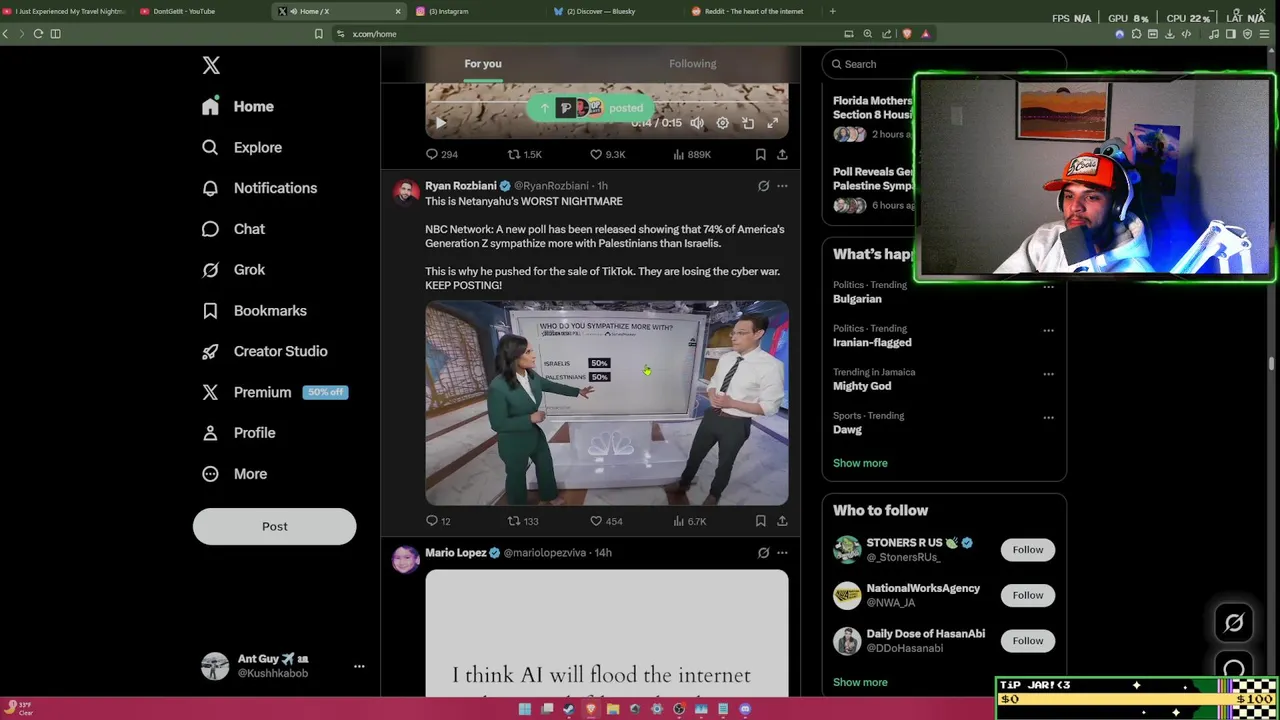Open Mario Lopez's profile name
1280x720 pixels.
click(455, 553)
